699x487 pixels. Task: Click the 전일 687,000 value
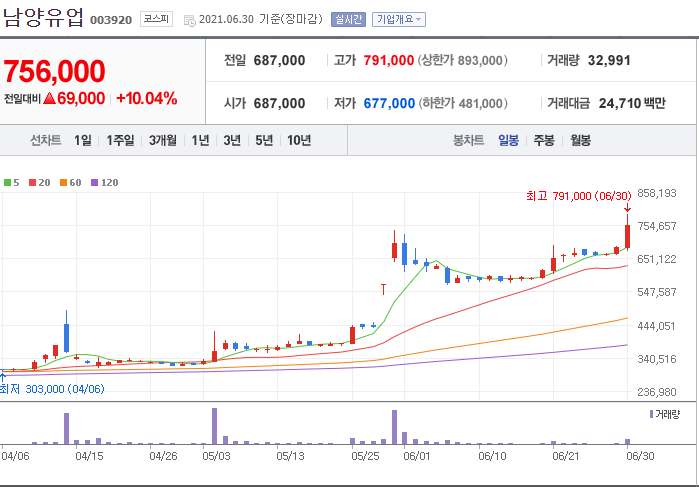279,60
